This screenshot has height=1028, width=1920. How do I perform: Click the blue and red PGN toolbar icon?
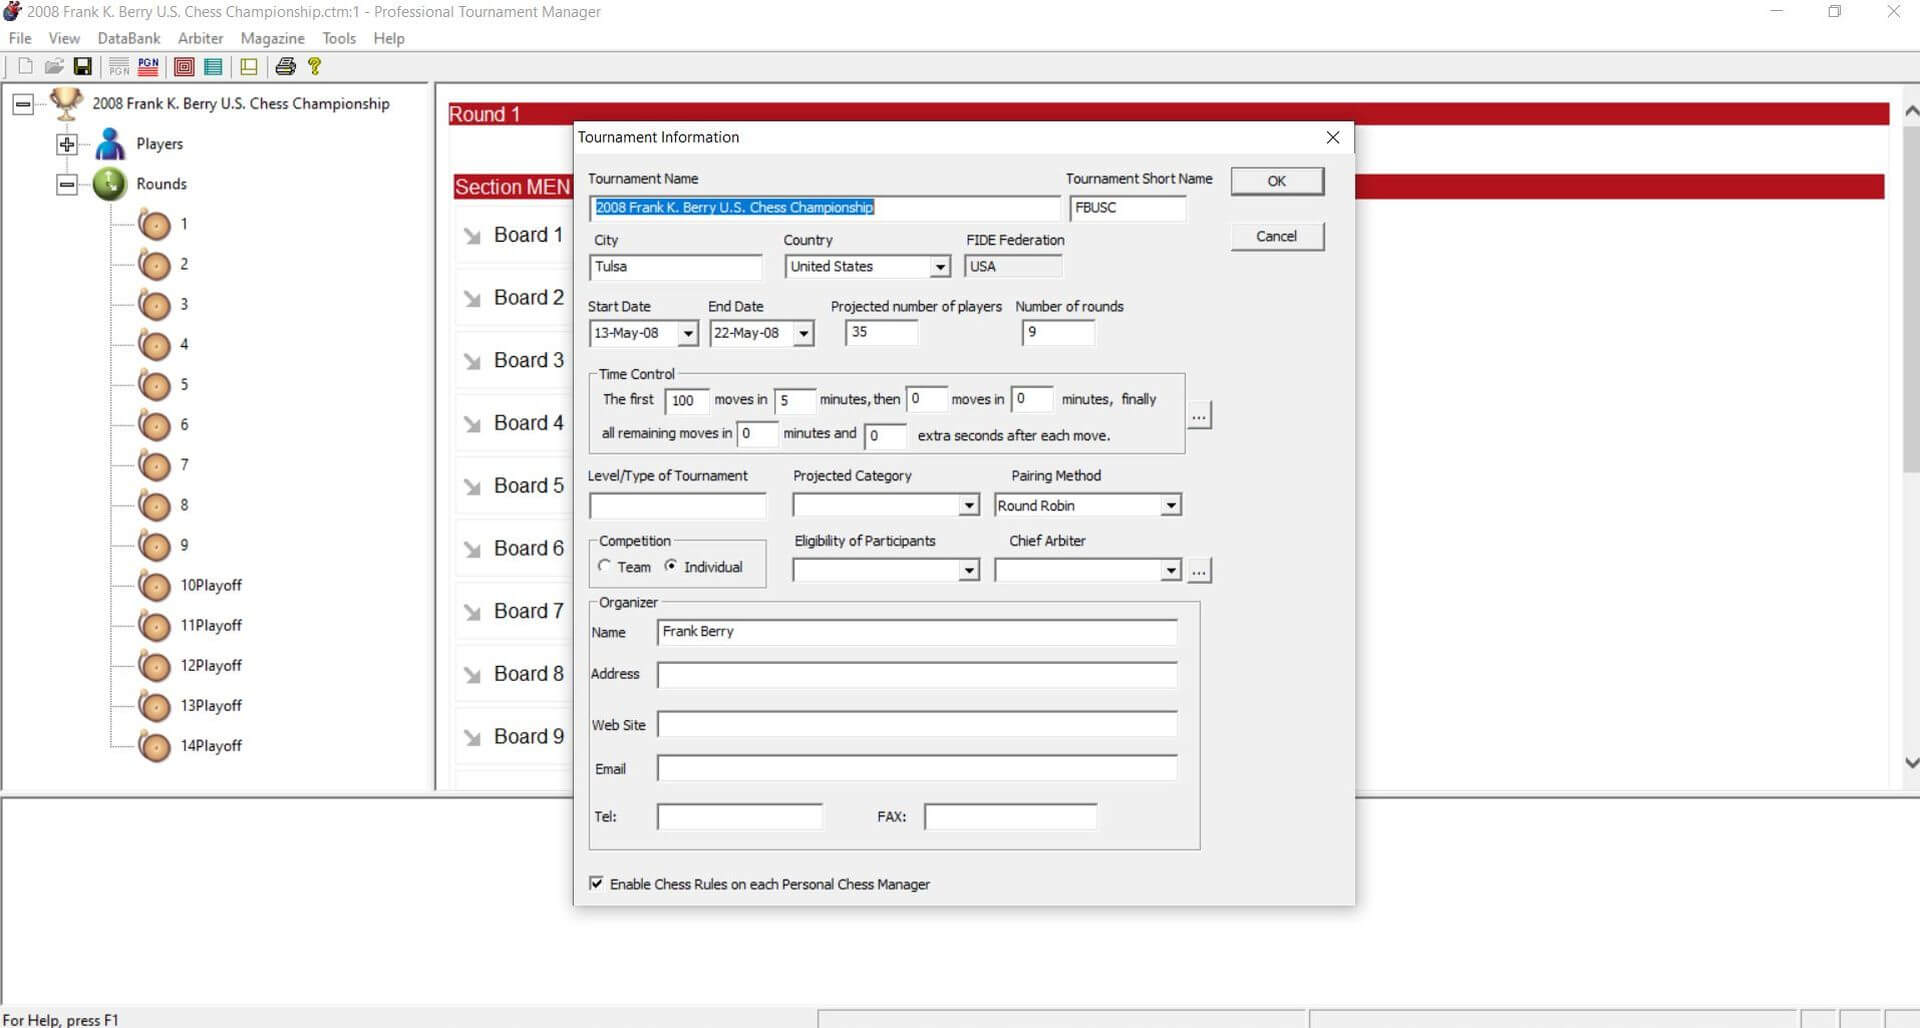tap(148, 67)
